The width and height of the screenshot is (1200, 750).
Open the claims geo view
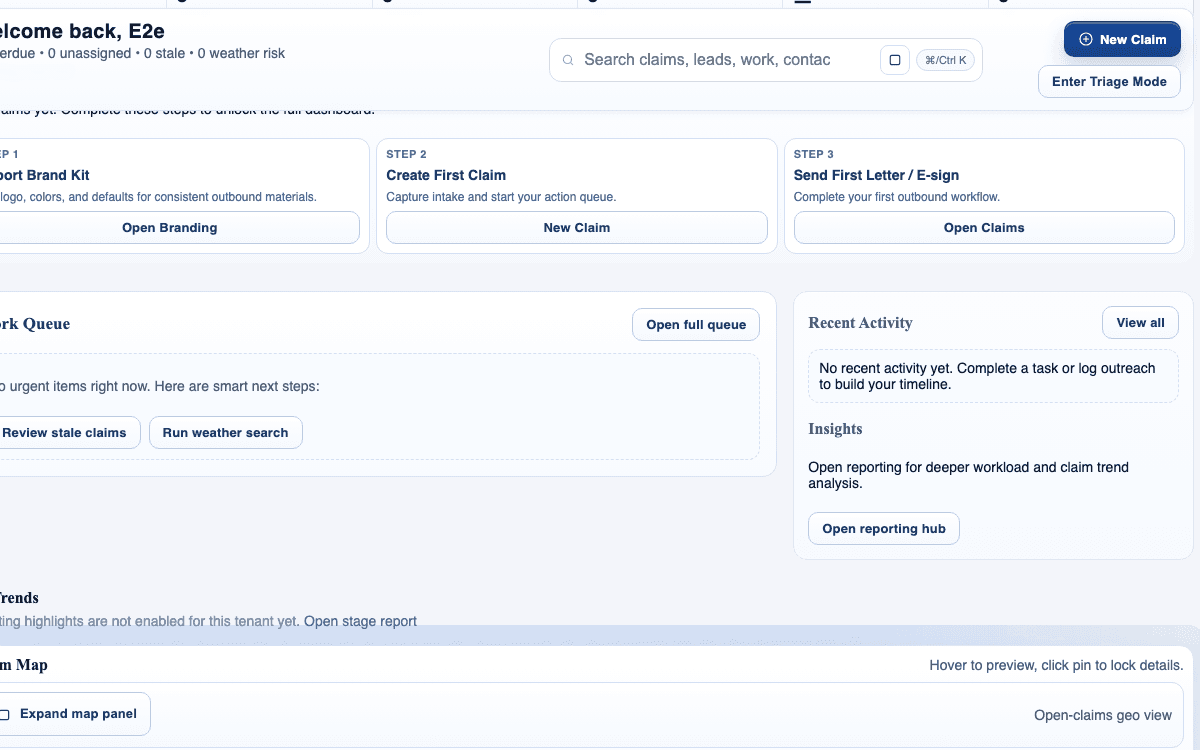pos(1102,715)
